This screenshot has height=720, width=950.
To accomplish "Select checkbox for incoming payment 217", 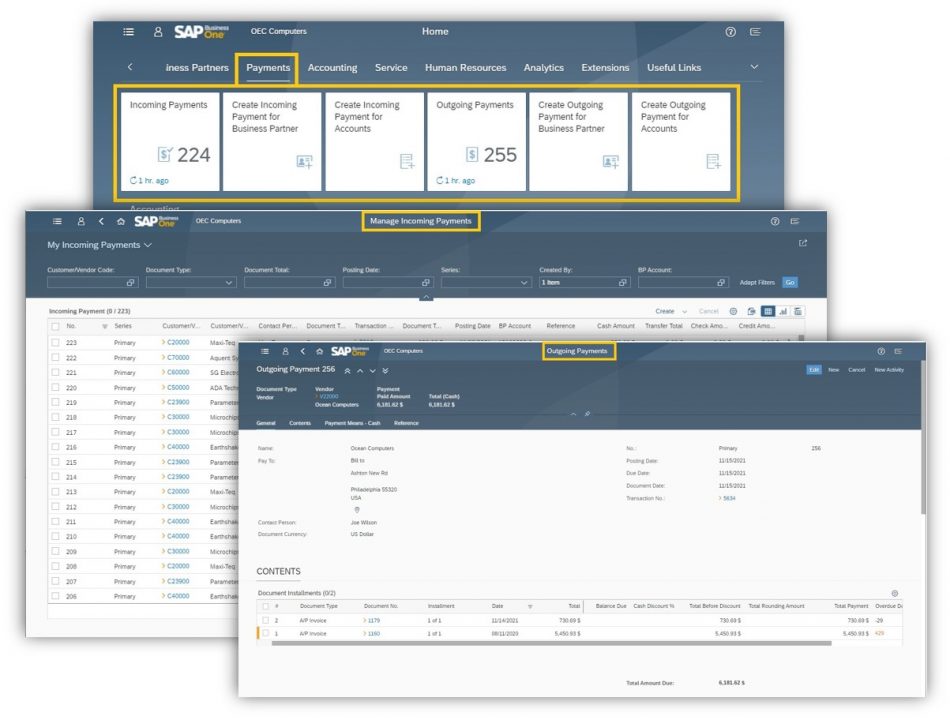I will pyautogui.click(x=55, y=432).
